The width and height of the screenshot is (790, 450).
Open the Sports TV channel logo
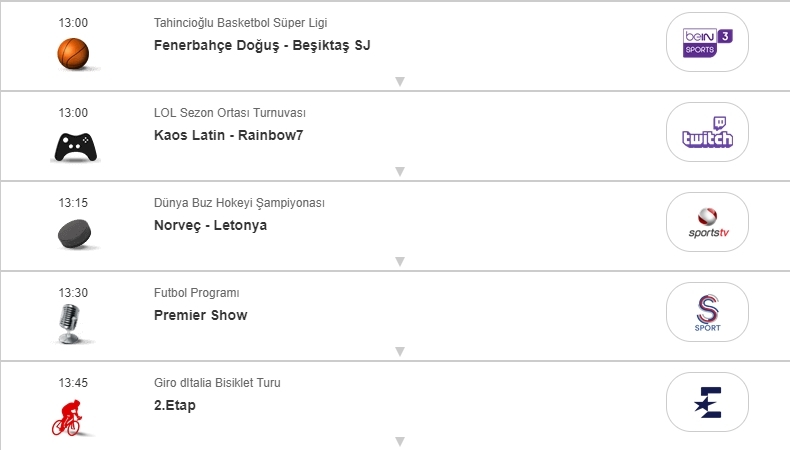(707, 222)
